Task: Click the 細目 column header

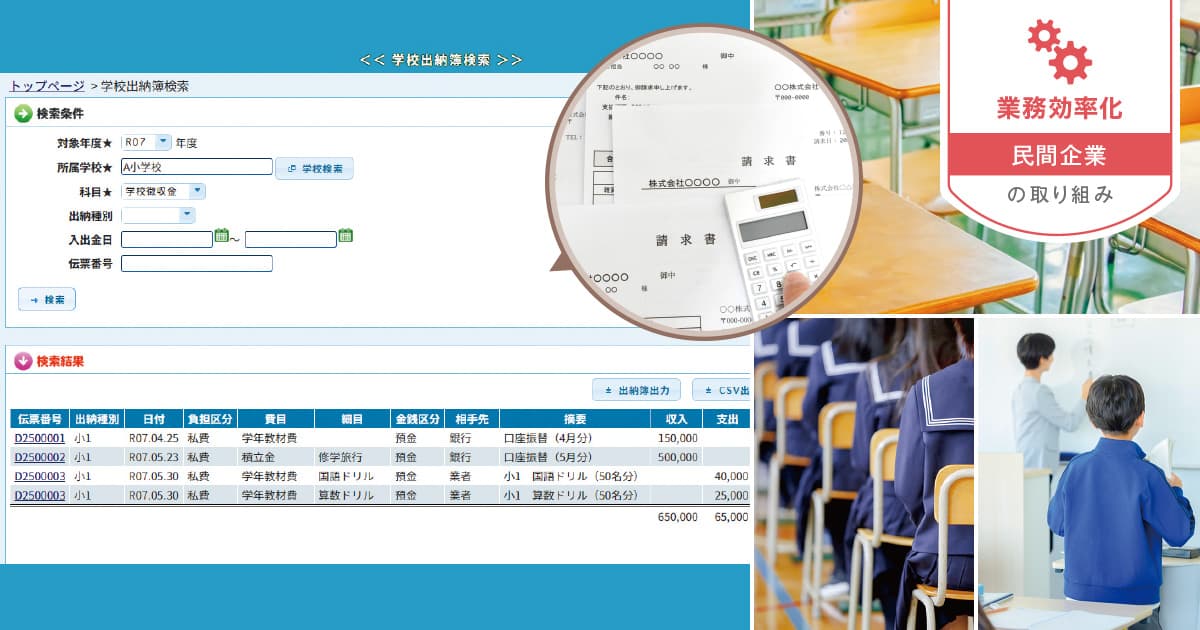Action: tap(352, 419)
